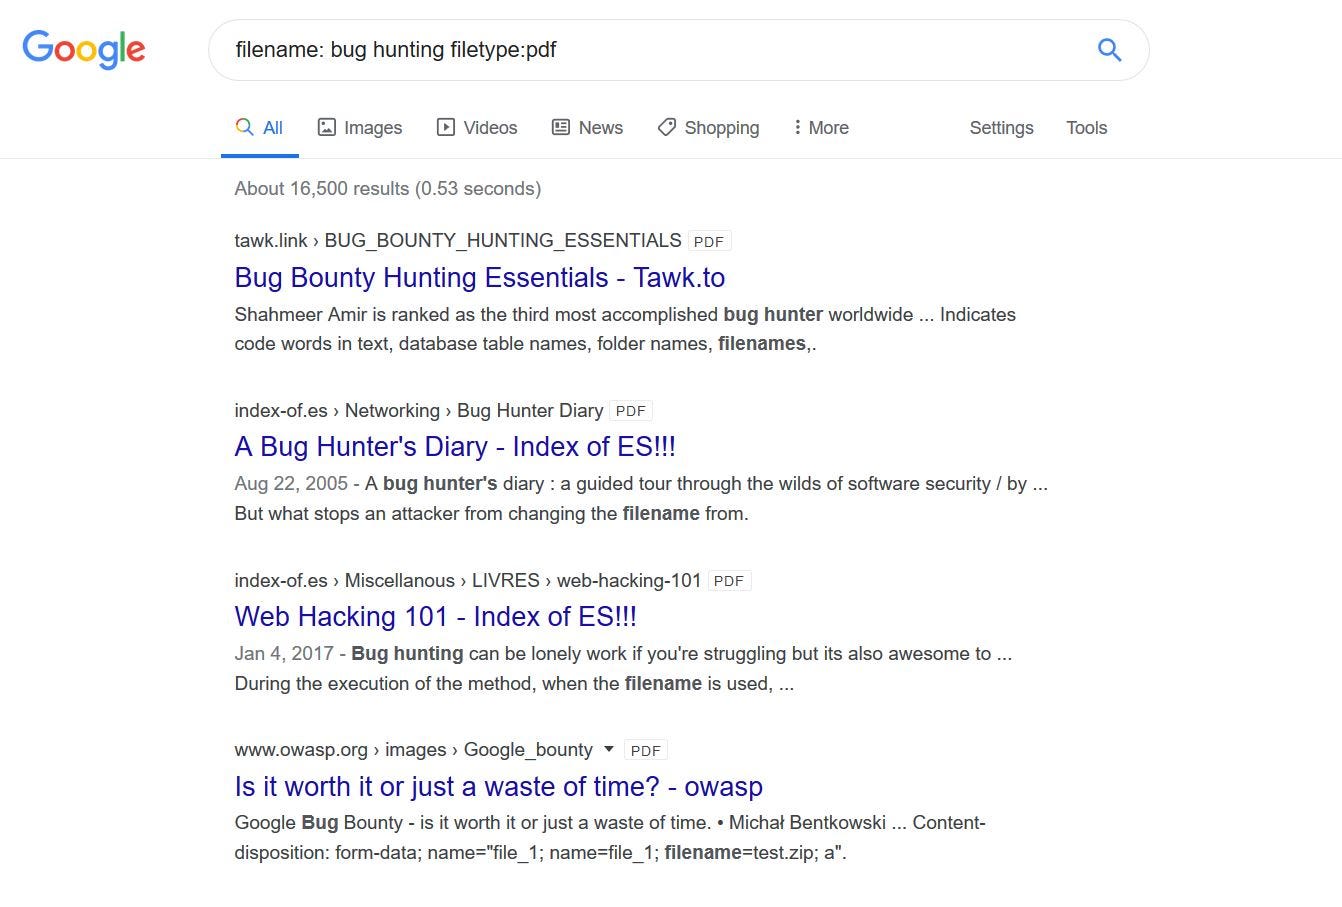Expand dropdown arrow beside owasp Google_bounty URL
1342x907 pixels.
[609, 749]
